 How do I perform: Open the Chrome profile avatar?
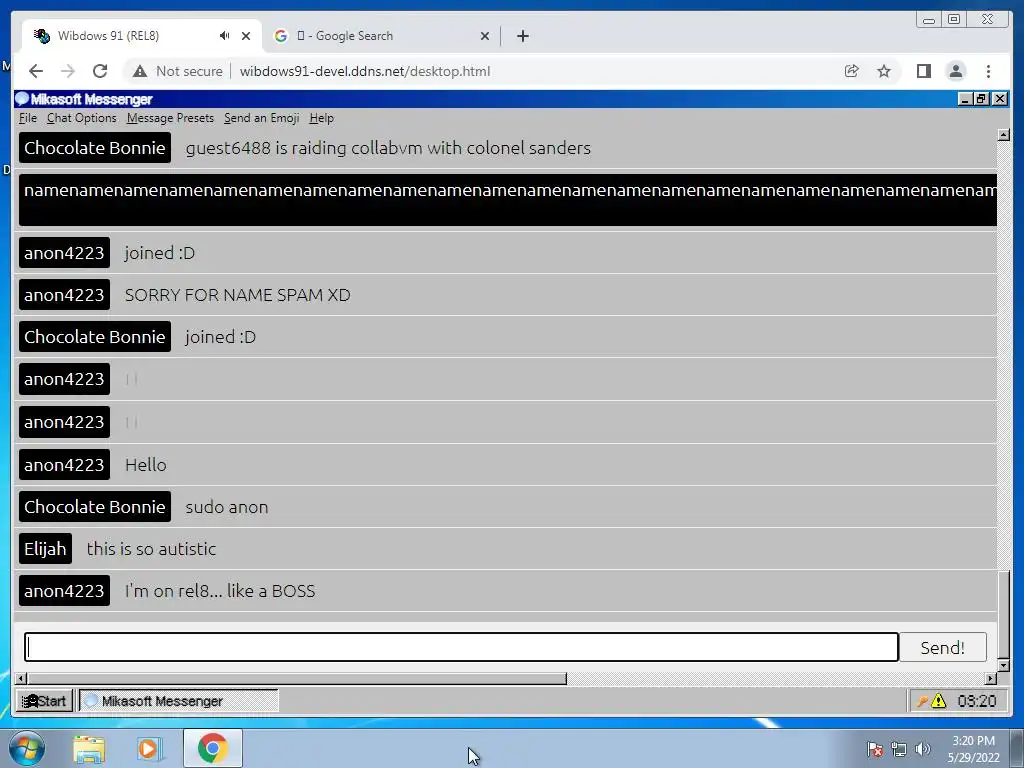point(955,71)
